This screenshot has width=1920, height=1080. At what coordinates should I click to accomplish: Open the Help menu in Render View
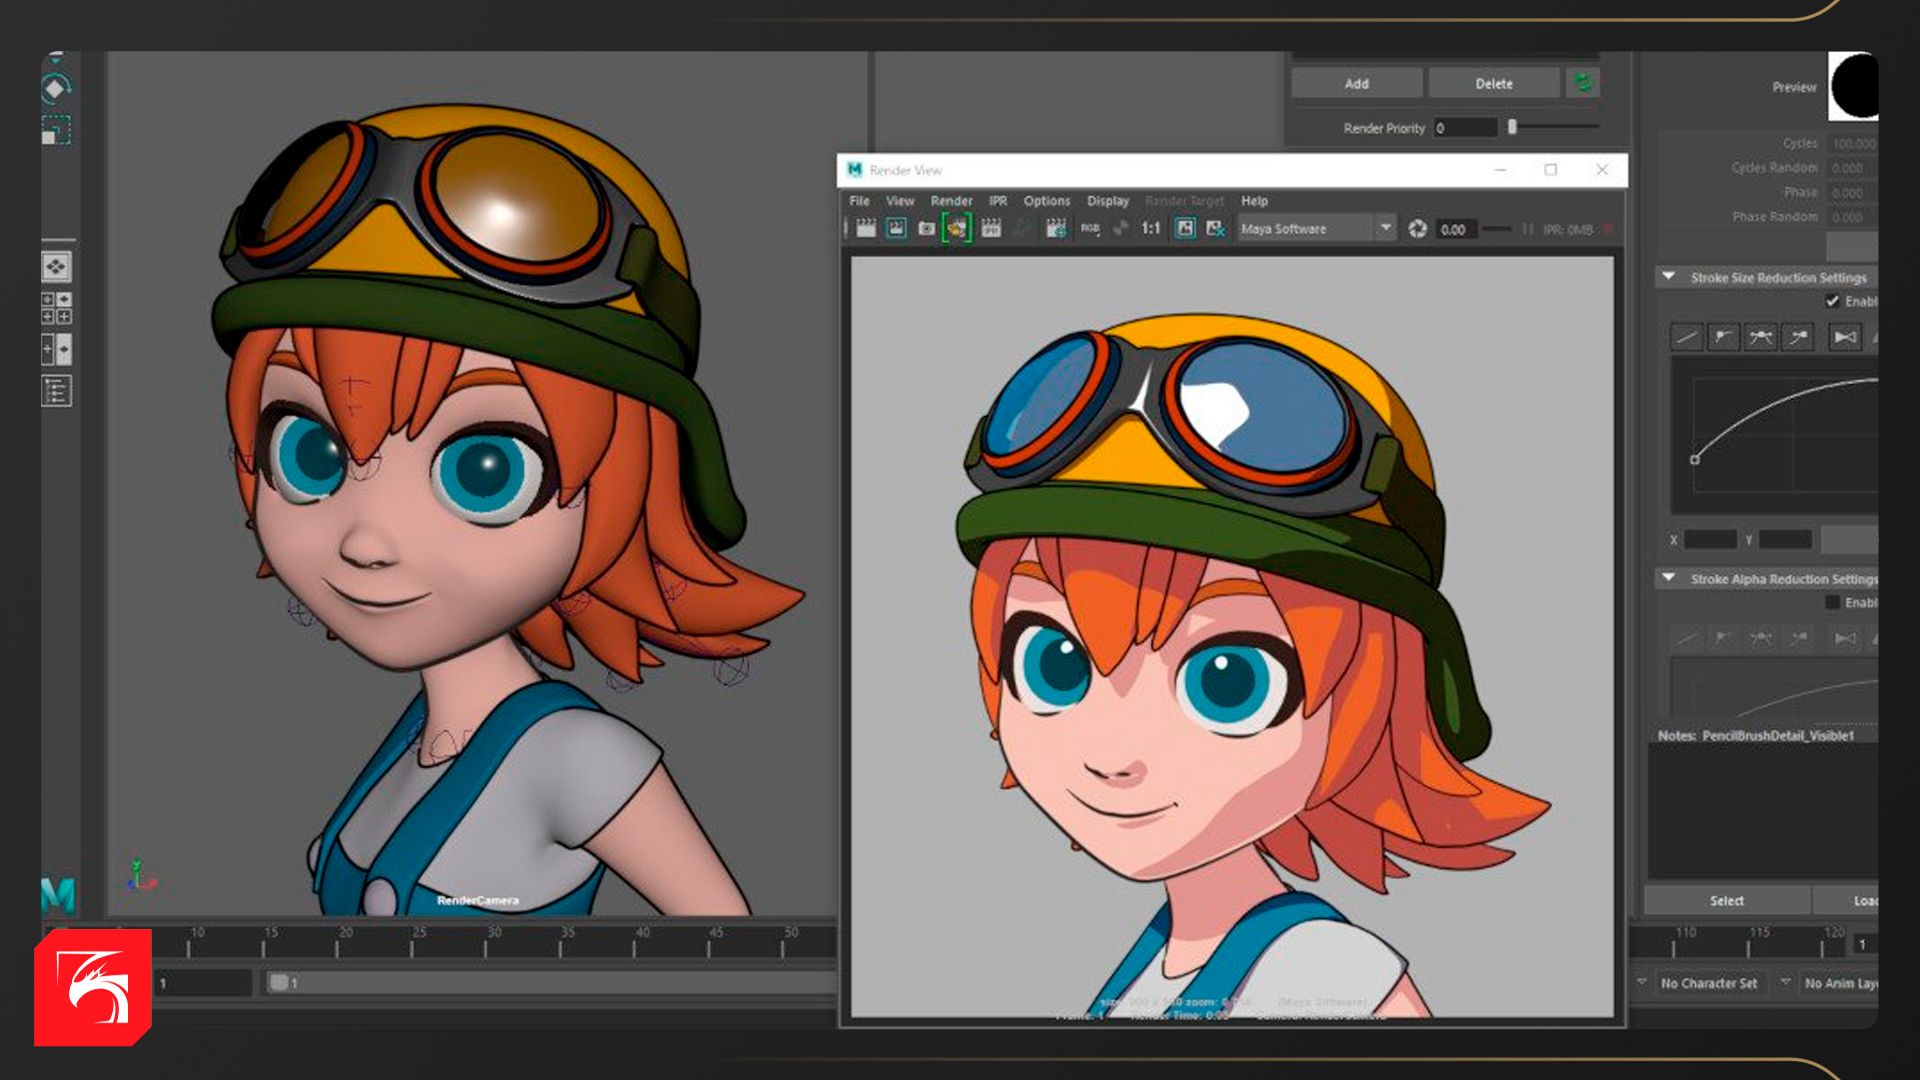tap(1254, 201)
